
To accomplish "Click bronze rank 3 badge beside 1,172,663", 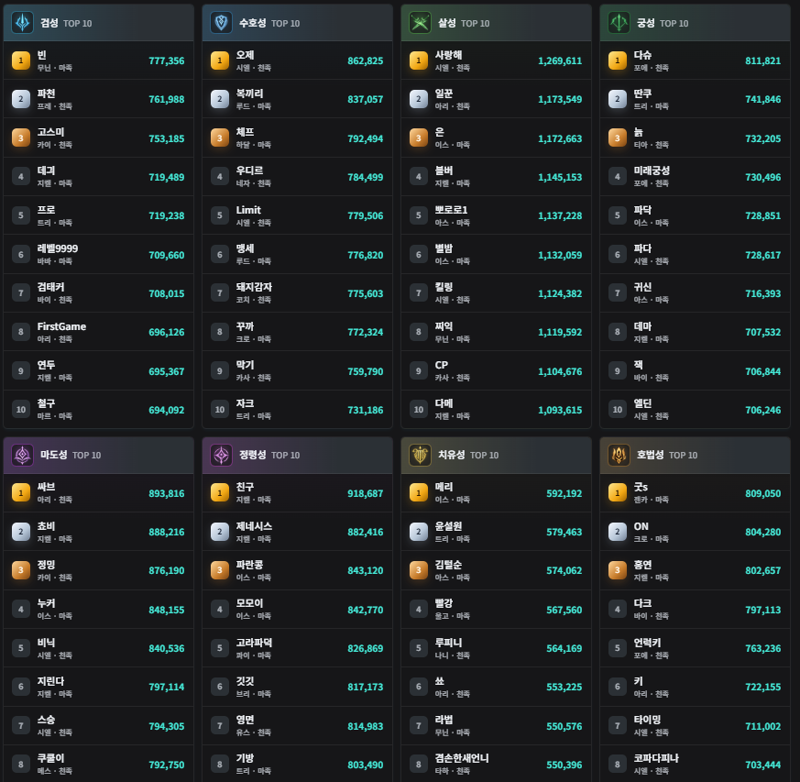I will coord(418,138).
